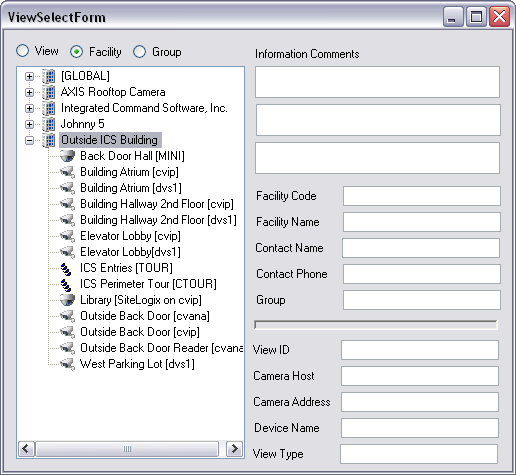Click the tour icon next to ICS Entries [TOUR]
516x475 pixels.
(x=66, y=268)
